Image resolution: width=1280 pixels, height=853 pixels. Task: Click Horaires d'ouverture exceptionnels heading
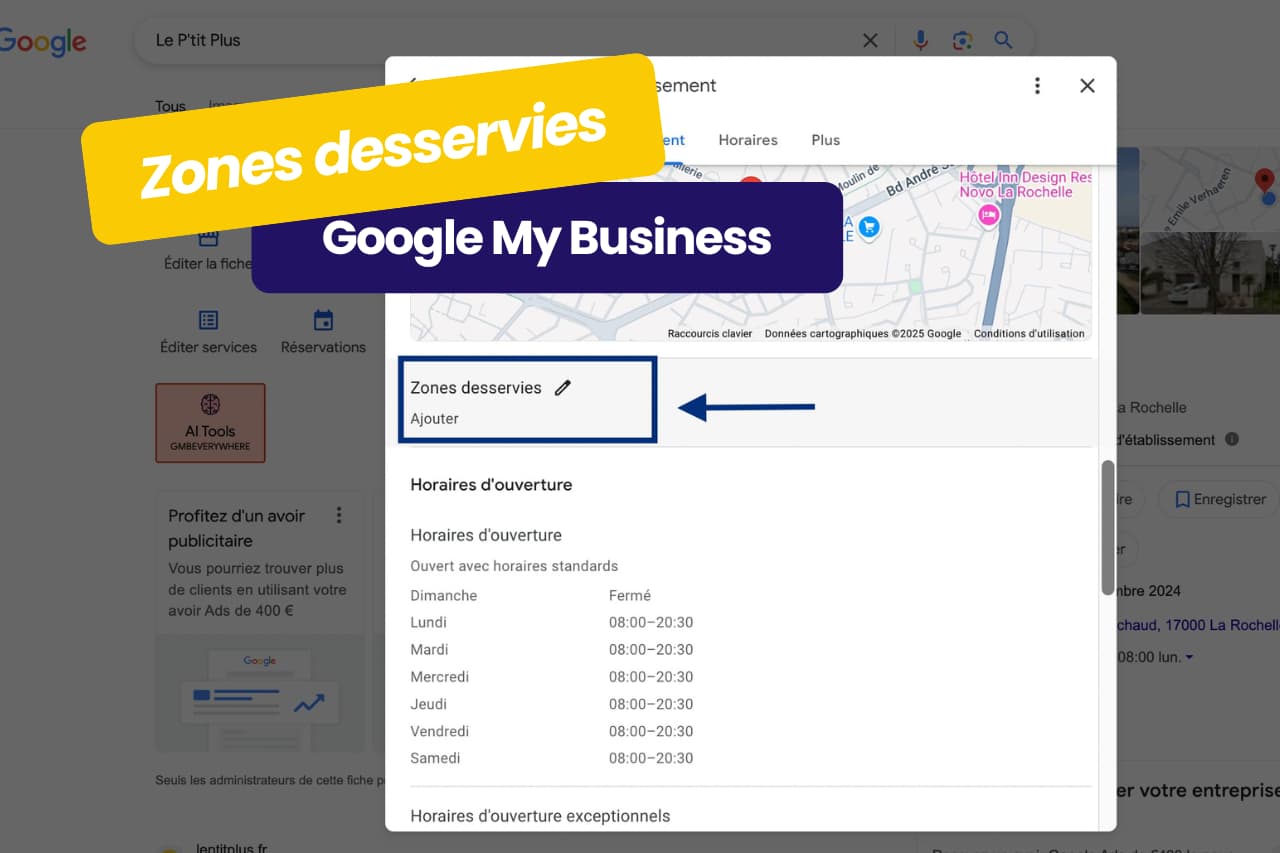coord(540,816)
